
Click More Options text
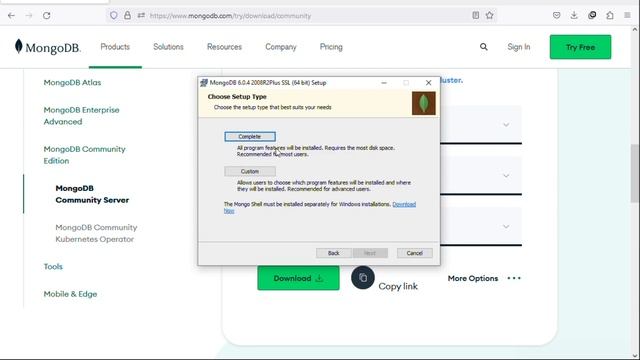pyautogui.click(x=473, y=278)
